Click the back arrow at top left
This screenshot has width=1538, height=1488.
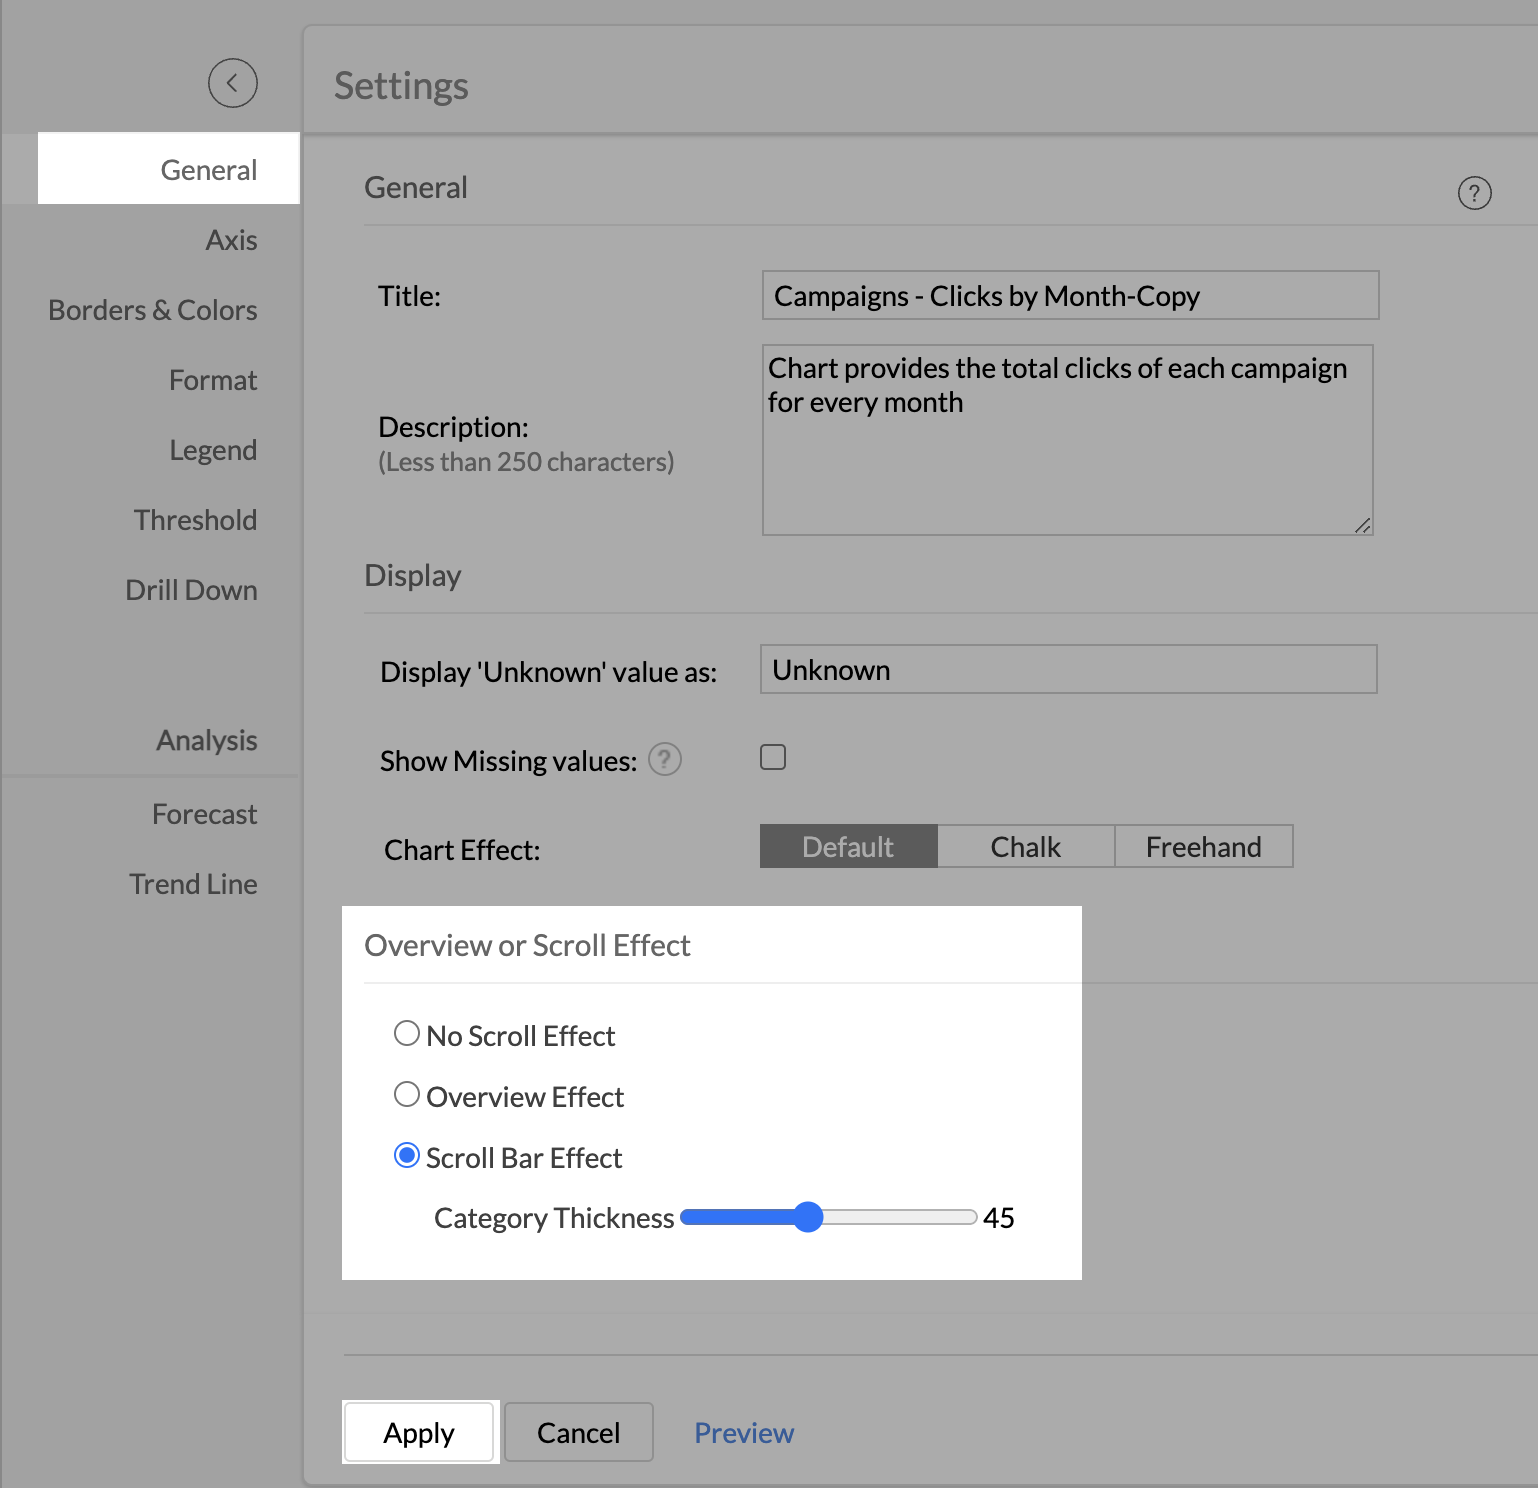coord(232,84)
